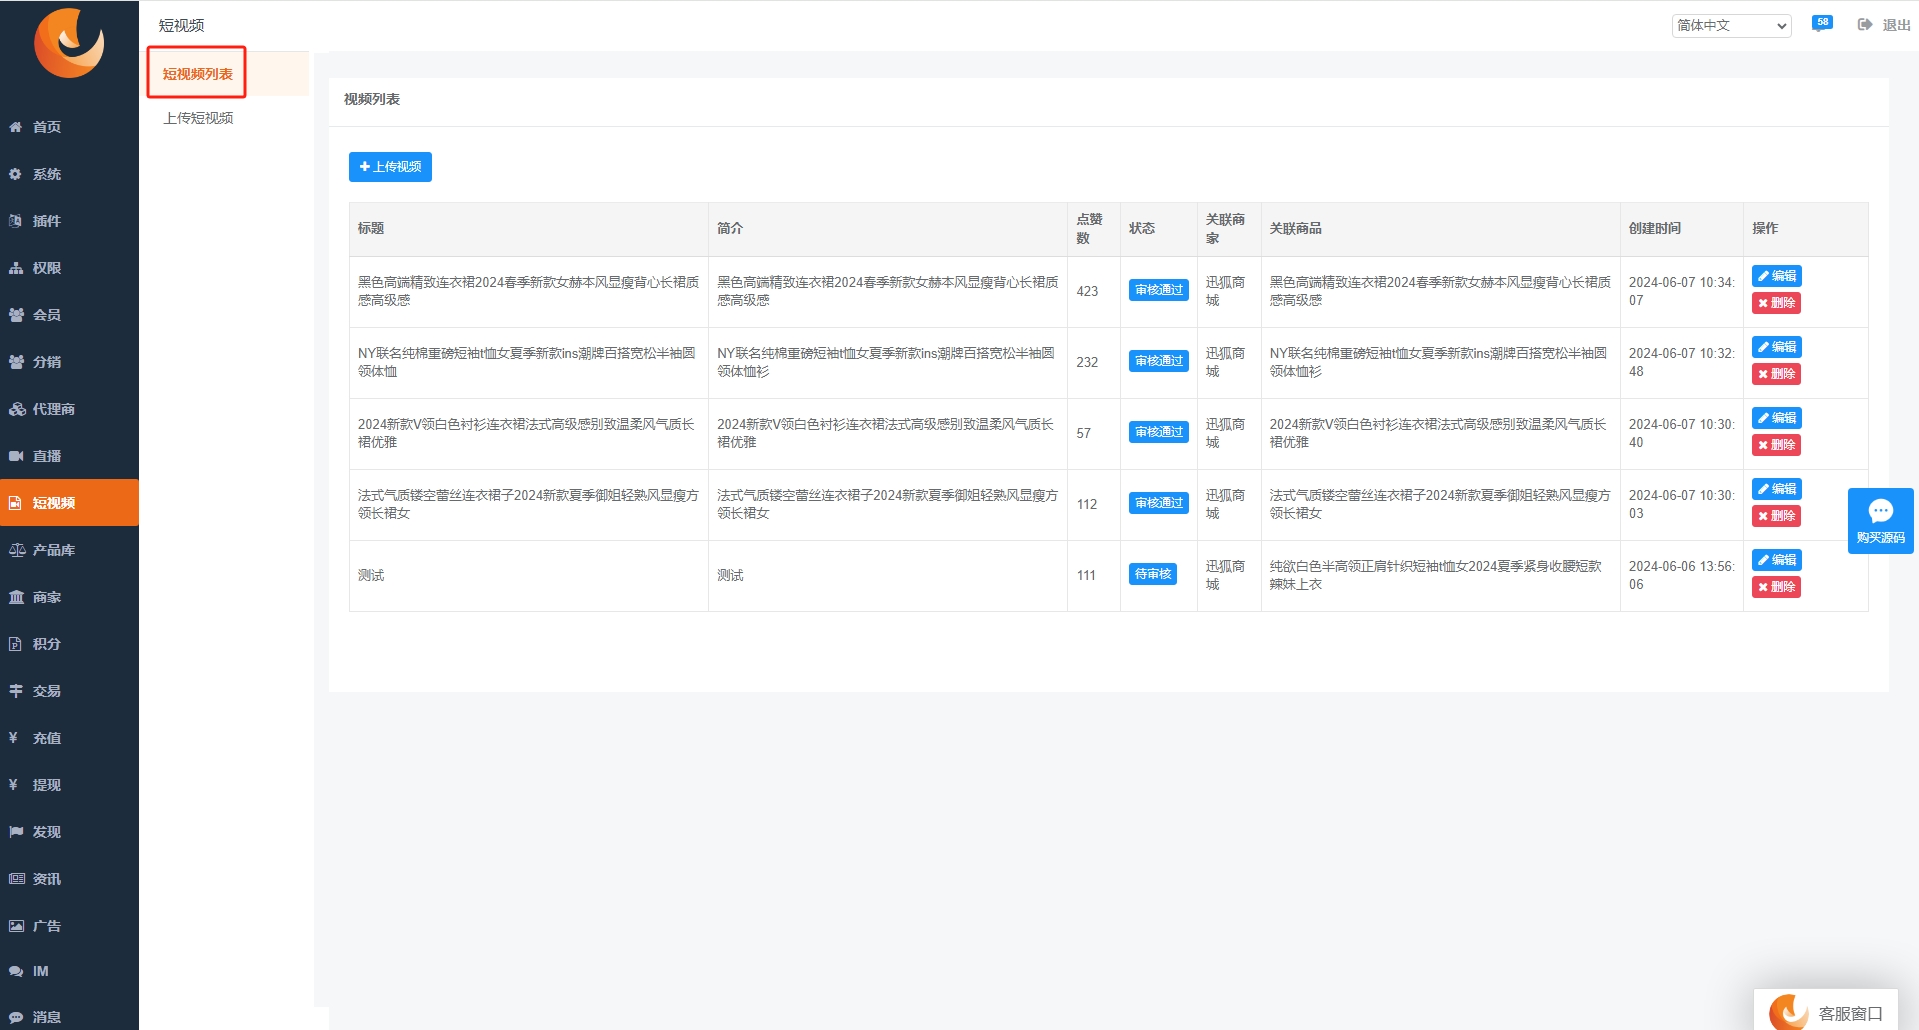Click the 上传视频 button

[x=390, y=167]
